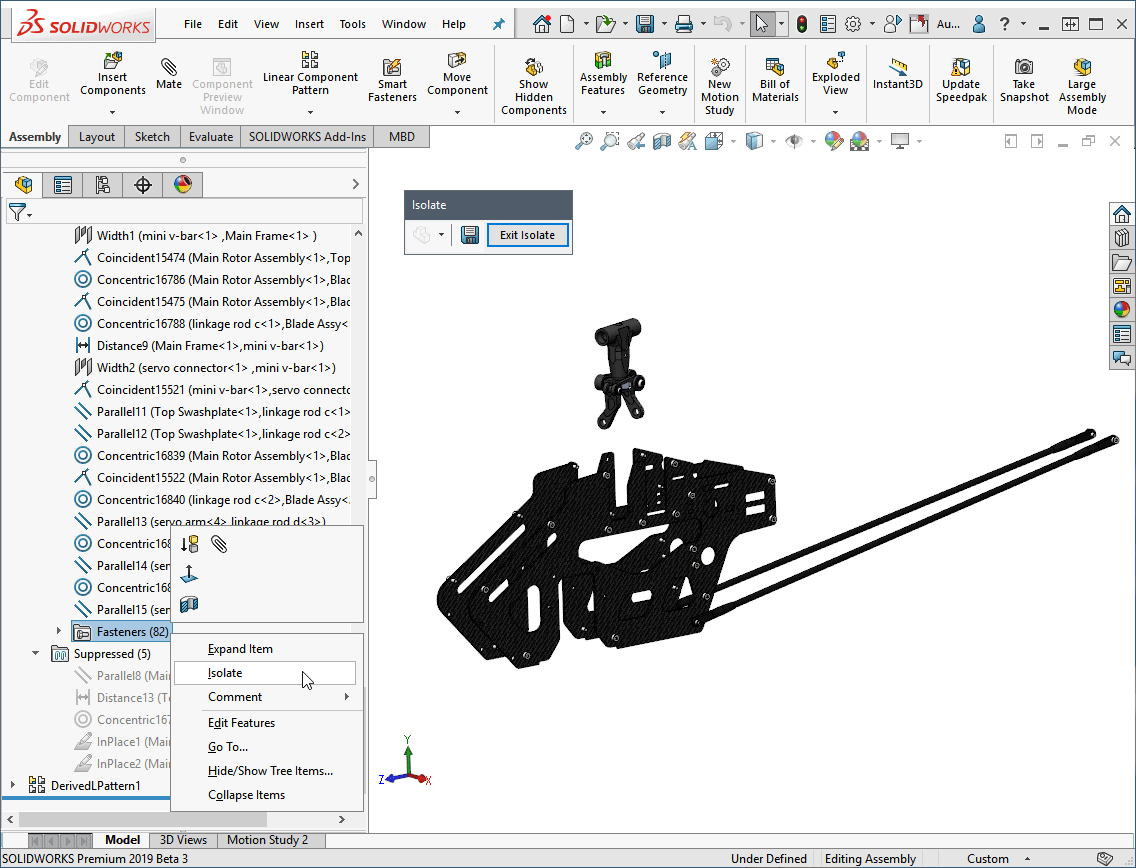Click the Zoom to Area icon
Viewport: 1136px width, 868px height.
tap(610, 141)
